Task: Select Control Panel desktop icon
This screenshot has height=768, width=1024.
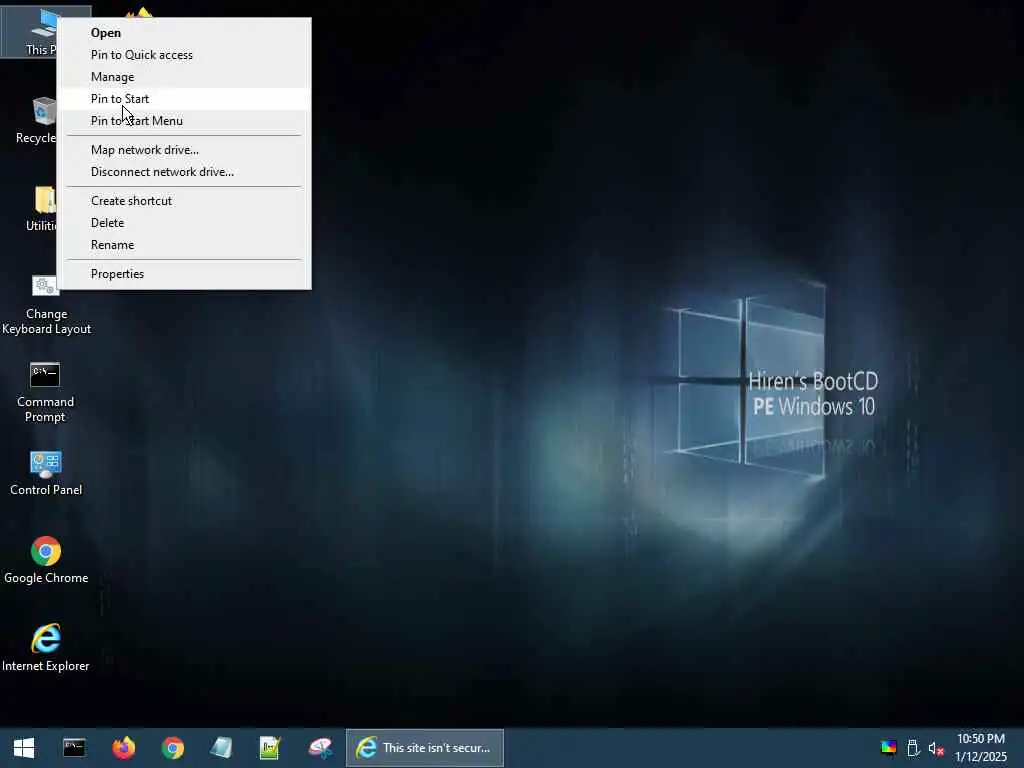Action: click(46, 473)
